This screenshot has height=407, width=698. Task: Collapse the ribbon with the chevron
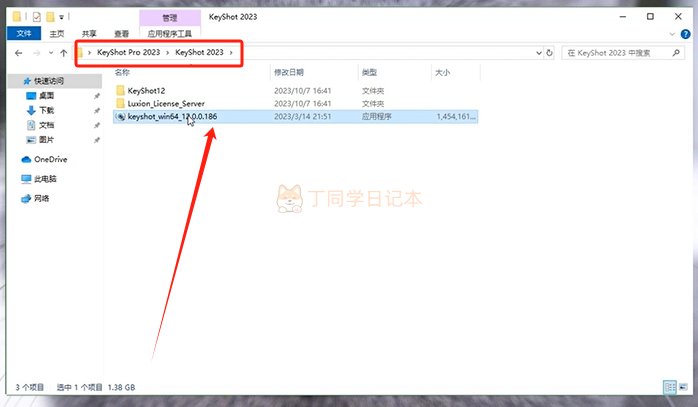(672, 34)
